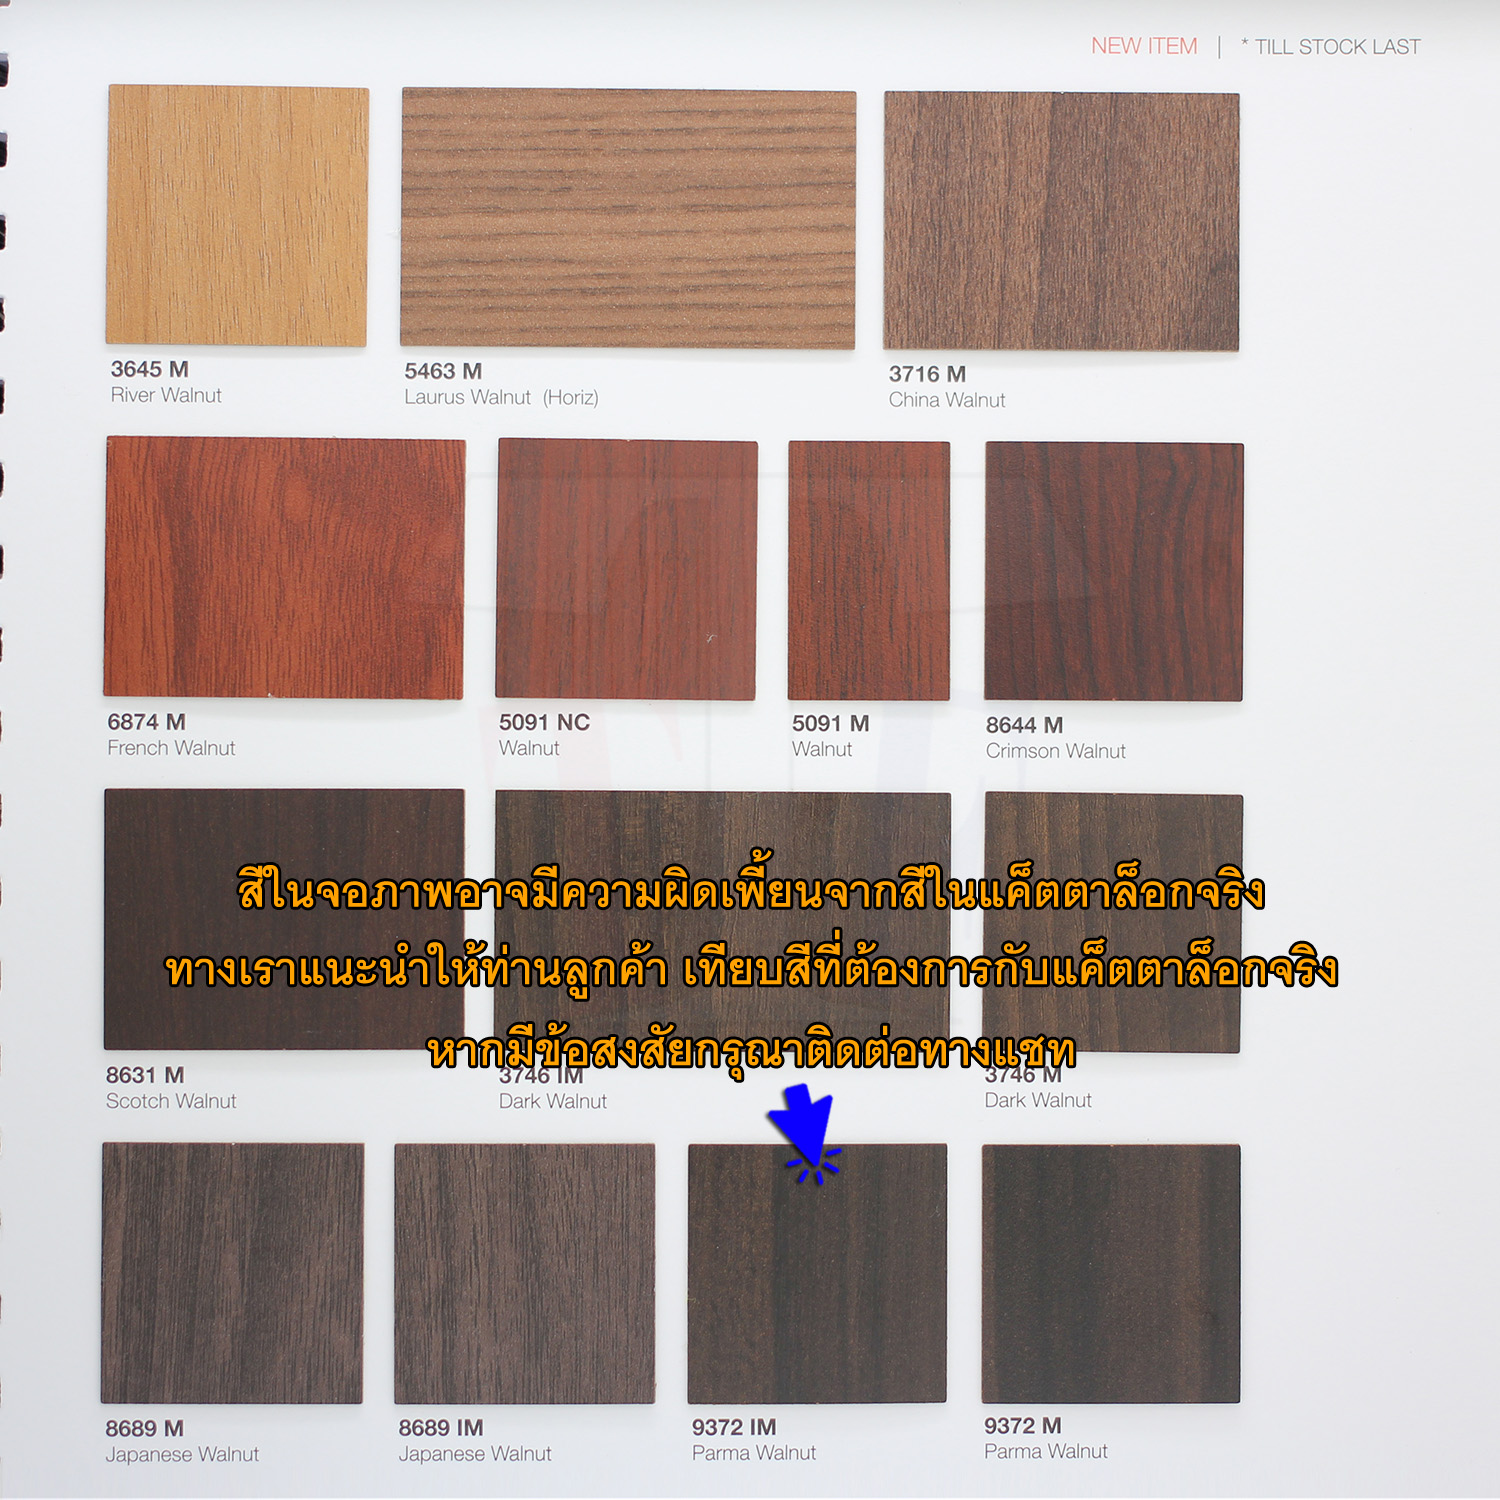Click the 5091 M Walnut swatch

pos(868,570)
